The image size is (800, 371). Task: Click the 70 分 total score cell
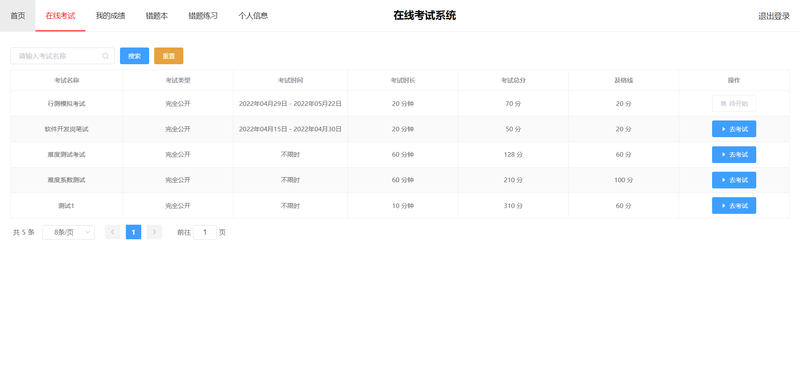click(x=513, y=104)
